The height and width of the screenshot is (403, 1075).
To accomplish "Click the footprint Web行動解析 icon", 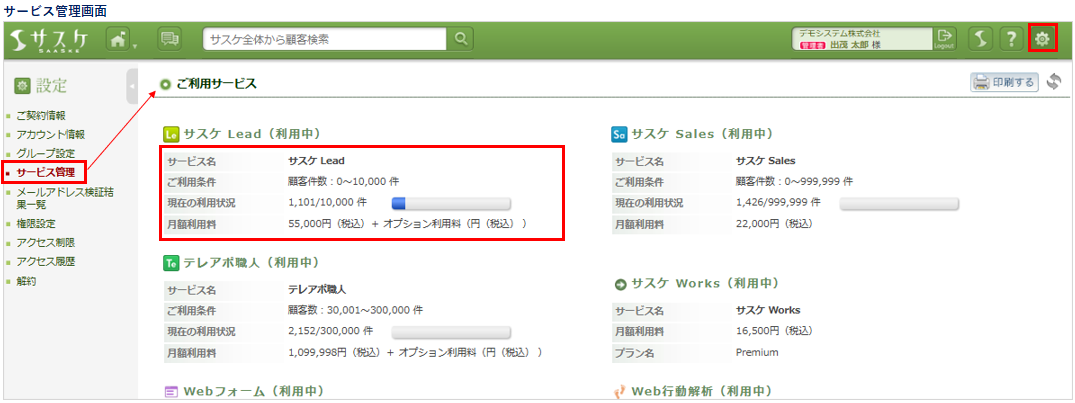I will coord(619,392).
